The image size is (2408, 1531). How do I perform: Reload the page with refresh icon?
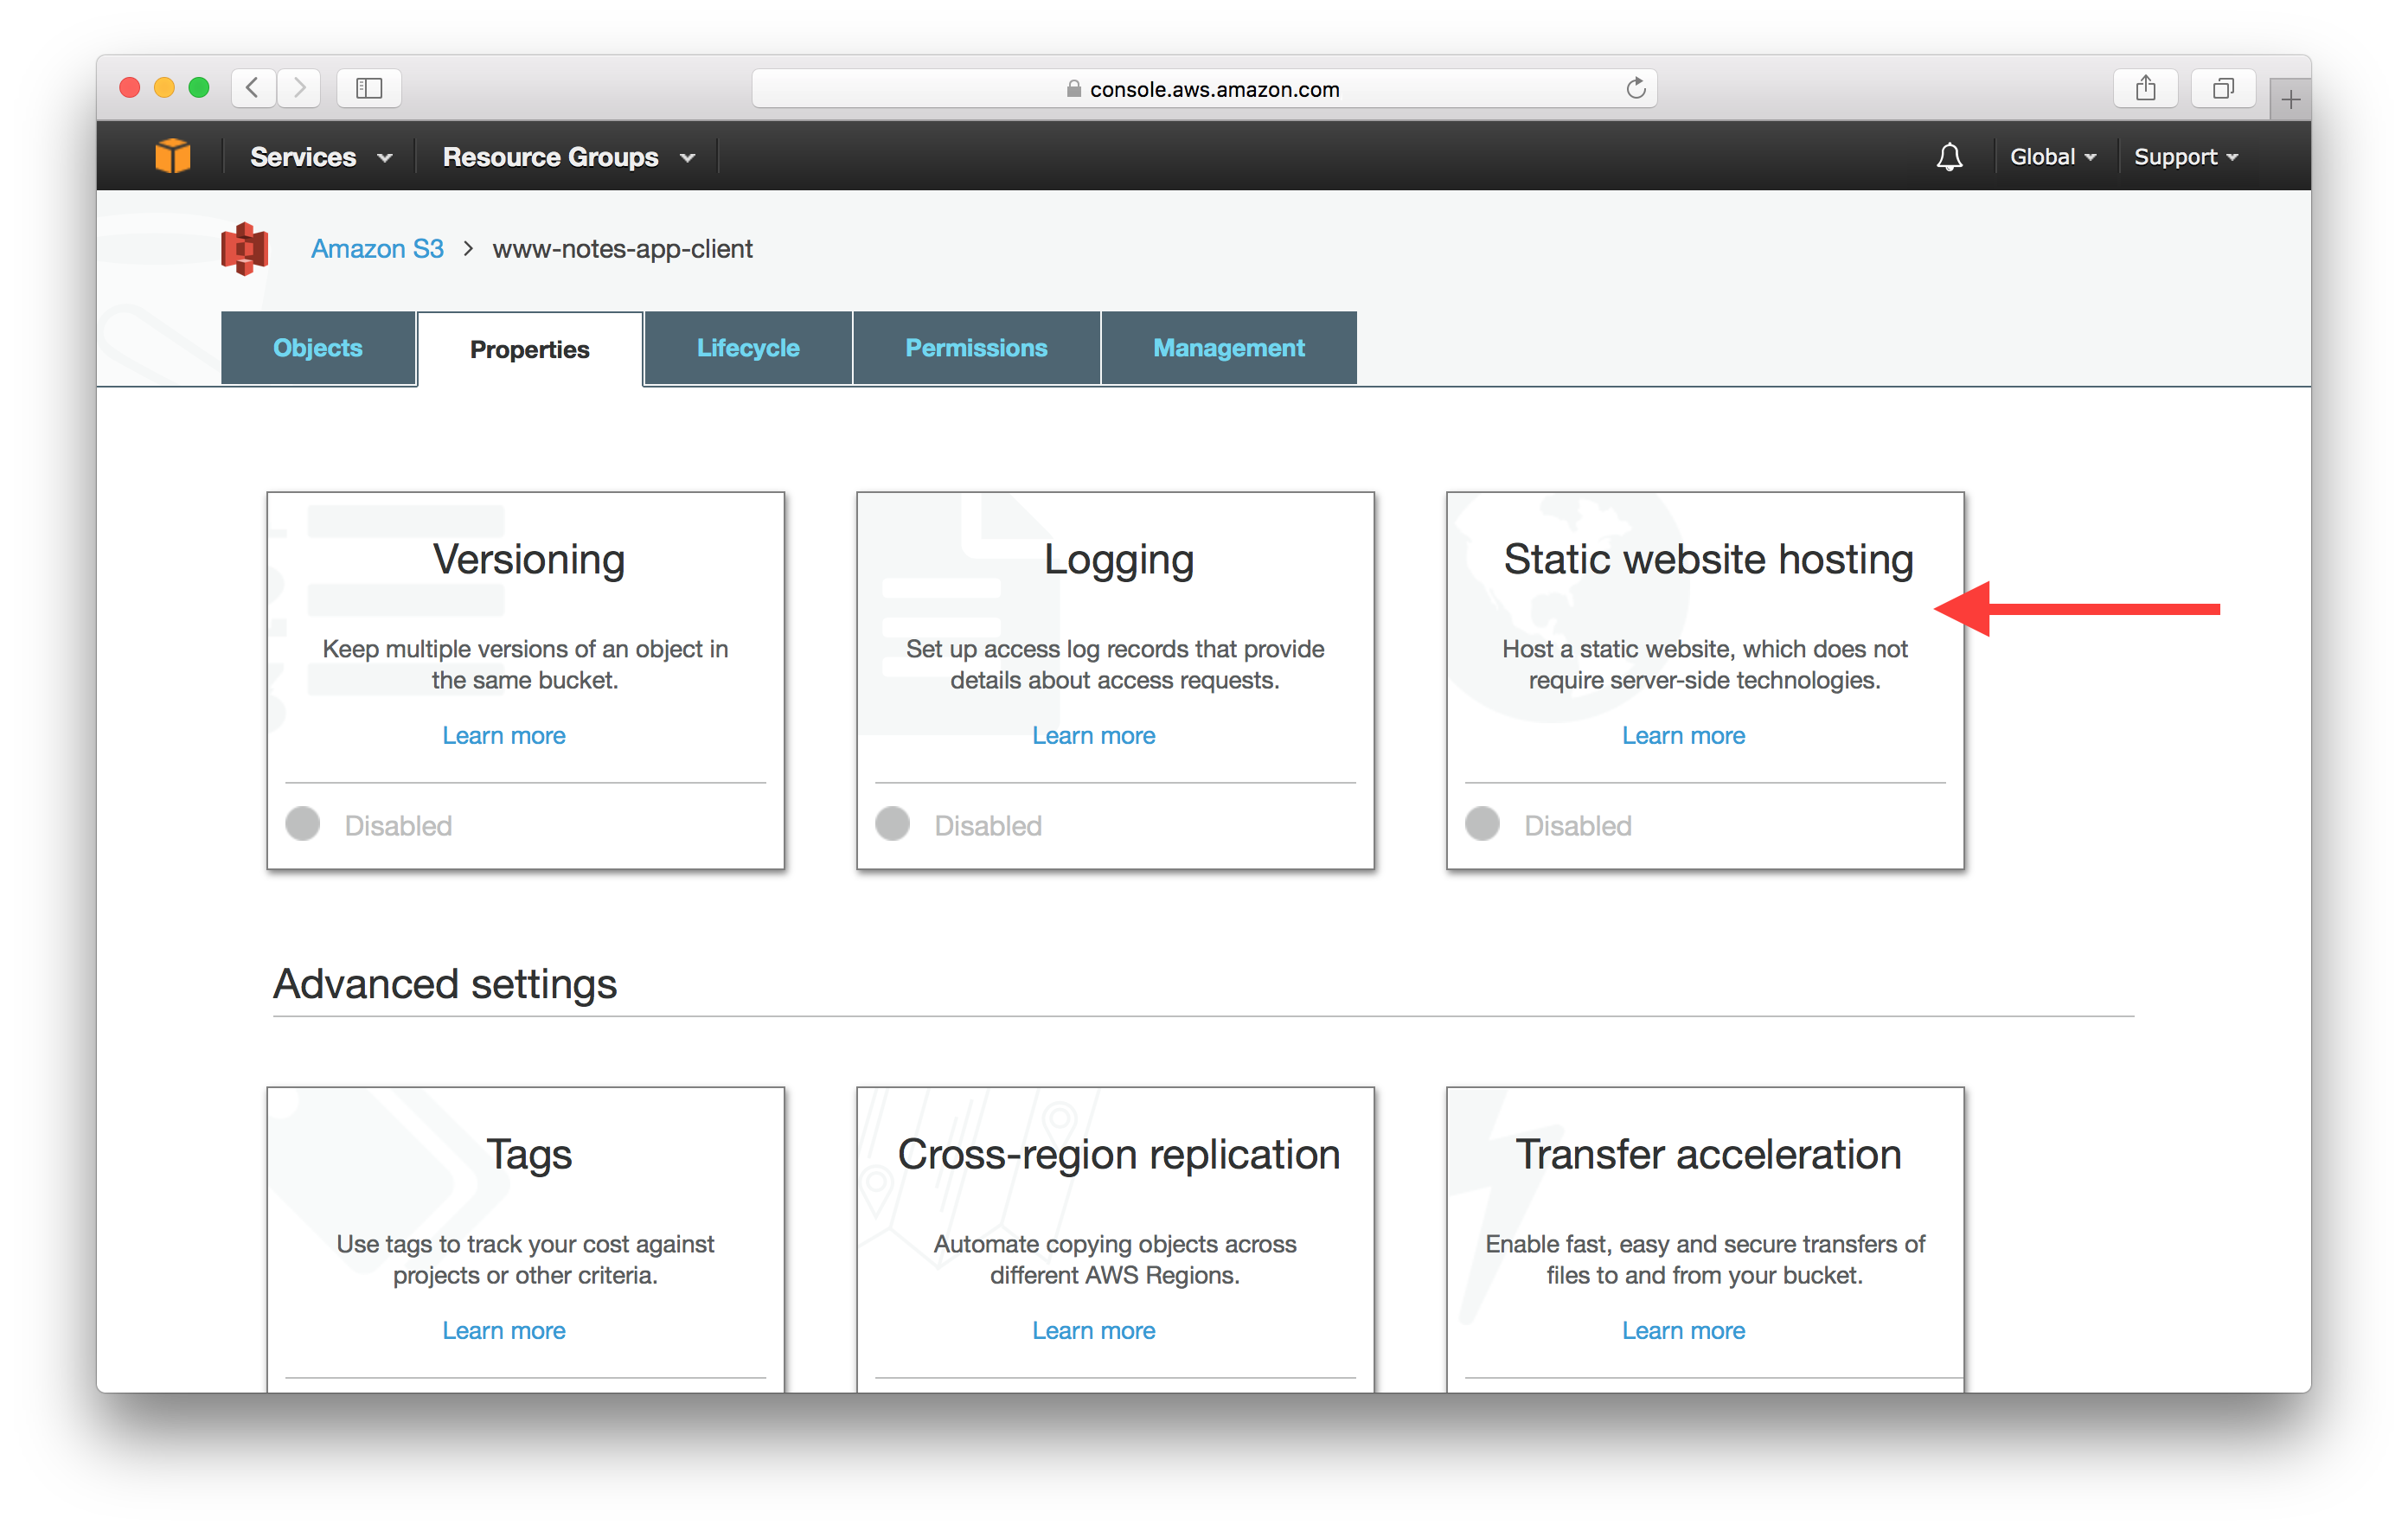pos(1636,88)
